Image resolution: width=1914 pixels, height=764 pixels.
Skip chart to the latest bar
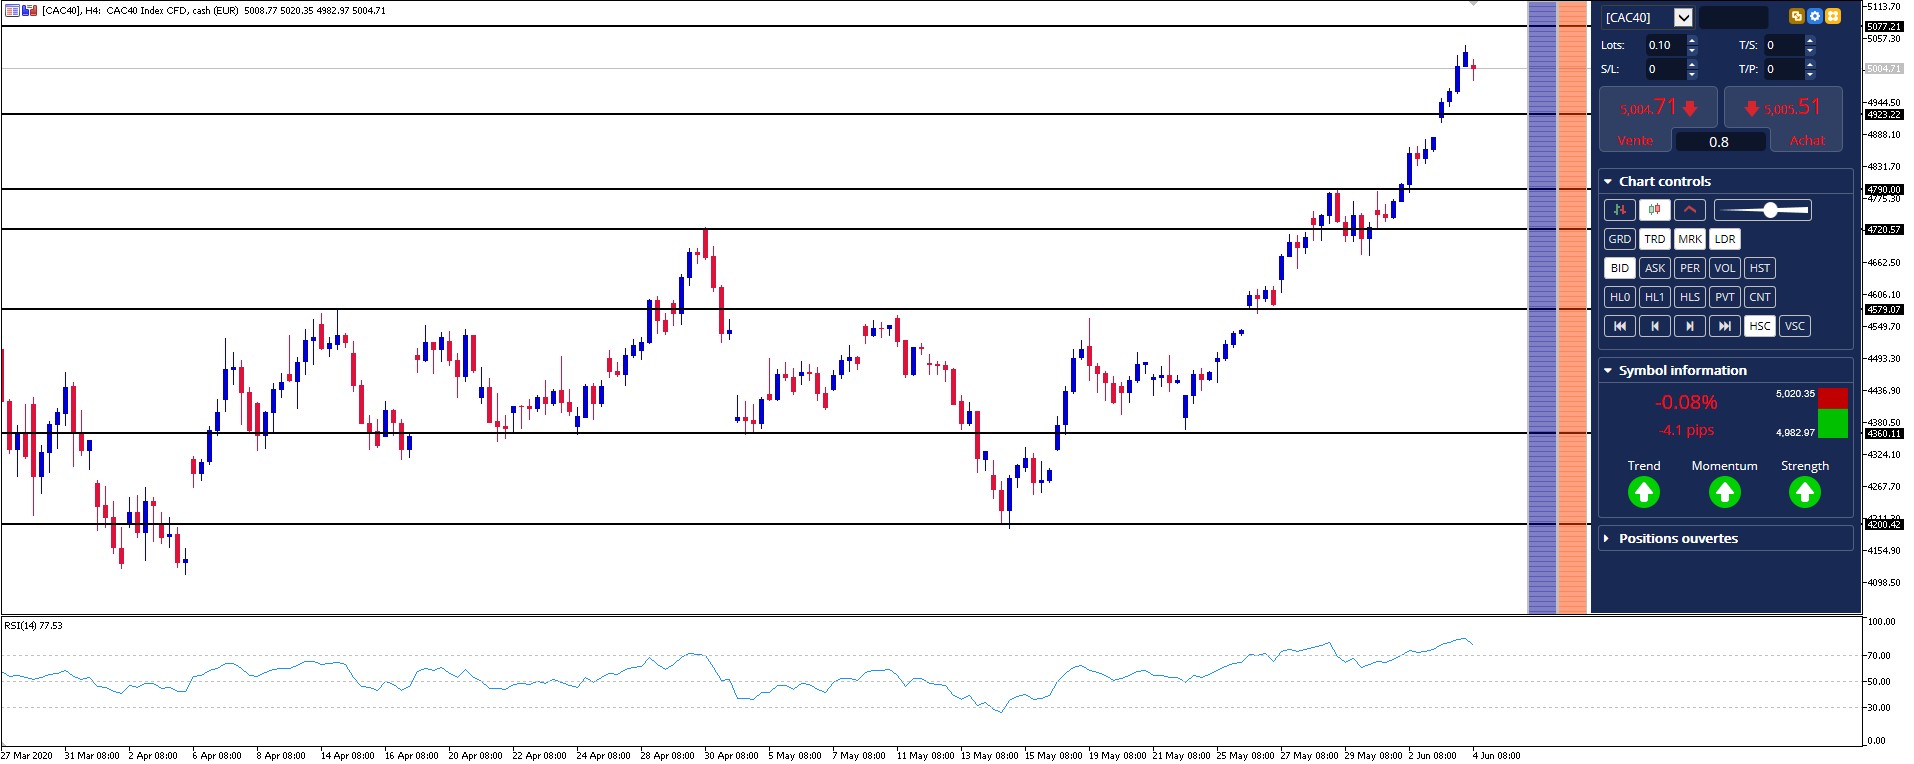tap(1724, 326)
